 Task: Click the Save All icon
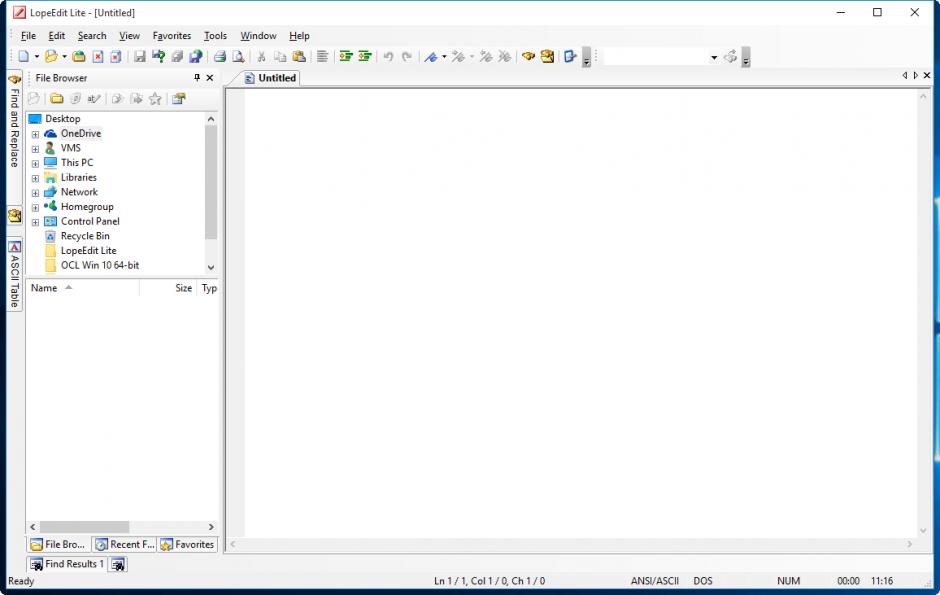tap(177, 56)
